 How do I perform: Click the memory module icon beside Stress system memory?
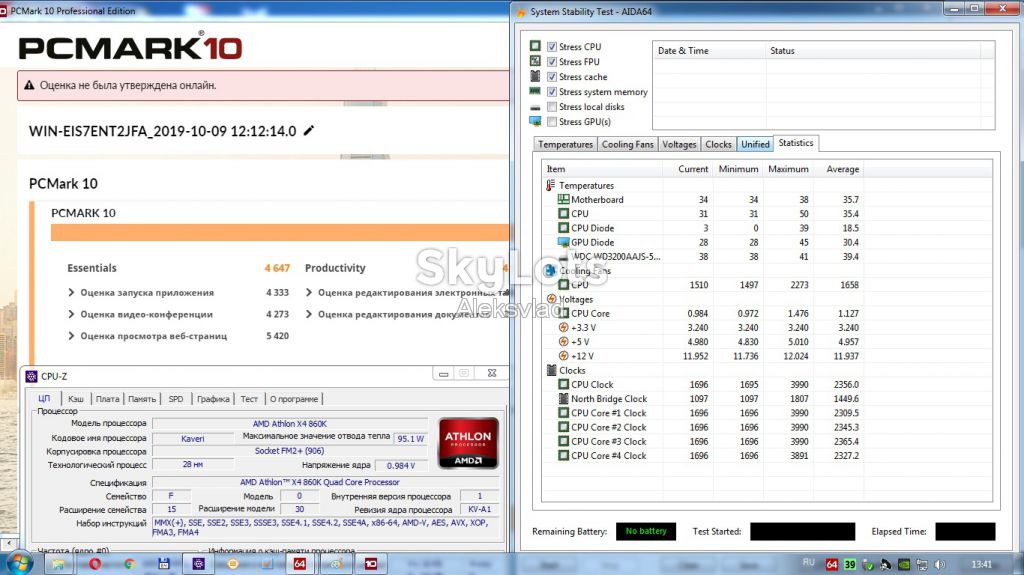tap(535, 91)
